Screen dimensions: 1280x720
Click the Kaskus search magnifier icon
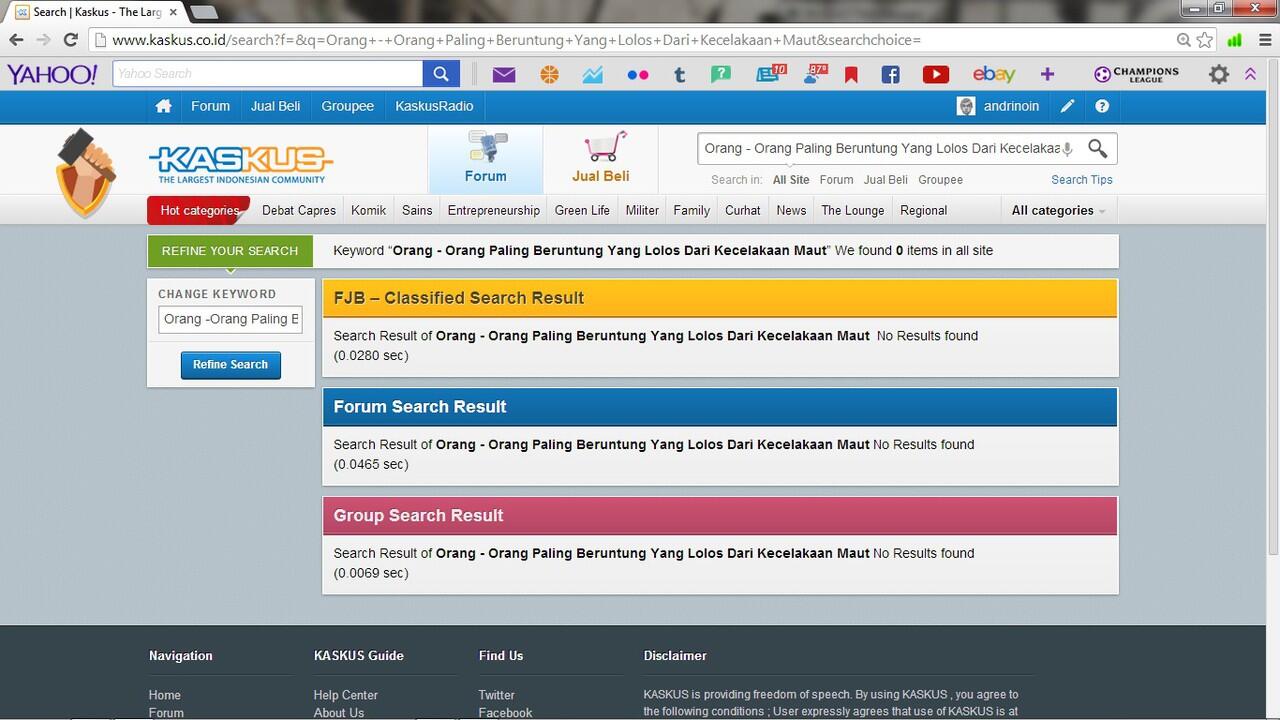point(1097,149)
